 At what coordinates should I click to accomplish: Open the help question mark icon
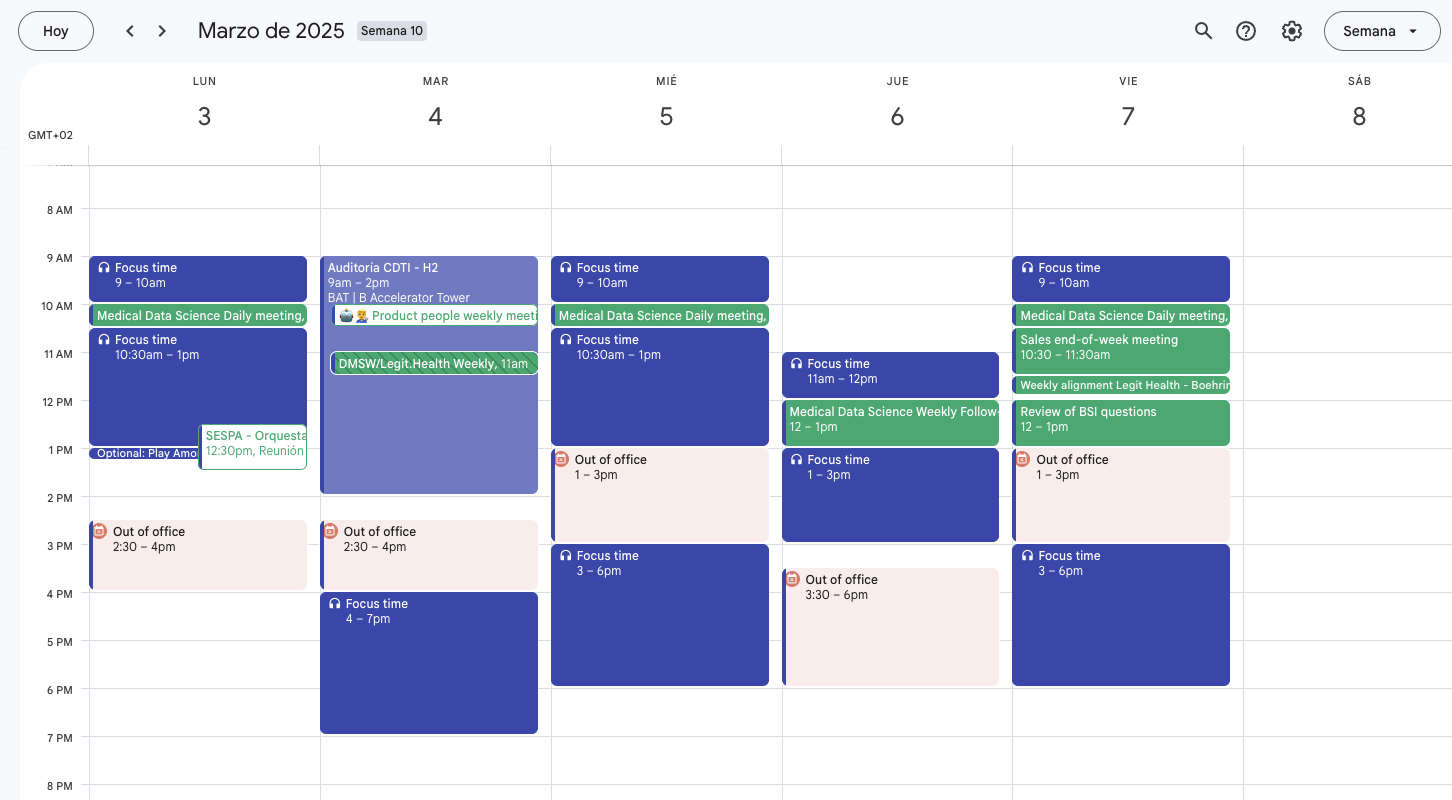pyautogui.click(x=1246, y=31)
